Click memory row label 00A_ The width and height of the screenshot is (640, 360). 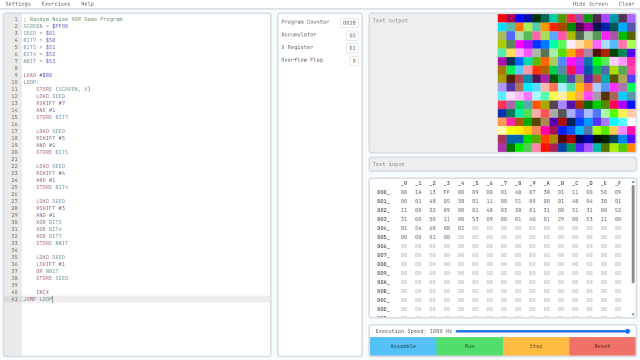(x=383, y=282)
